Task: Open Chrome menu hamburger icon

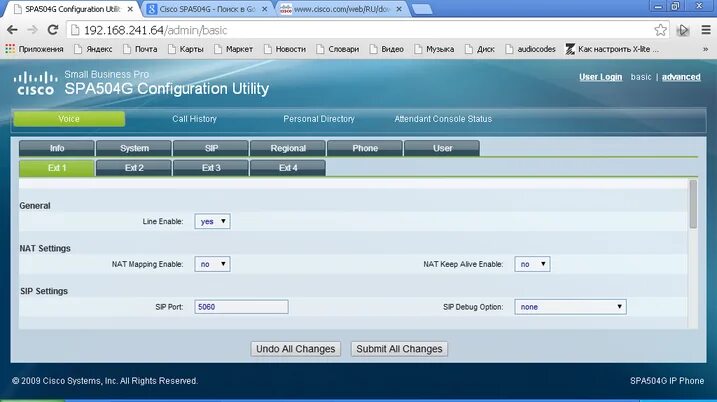Action: [706, 30]
